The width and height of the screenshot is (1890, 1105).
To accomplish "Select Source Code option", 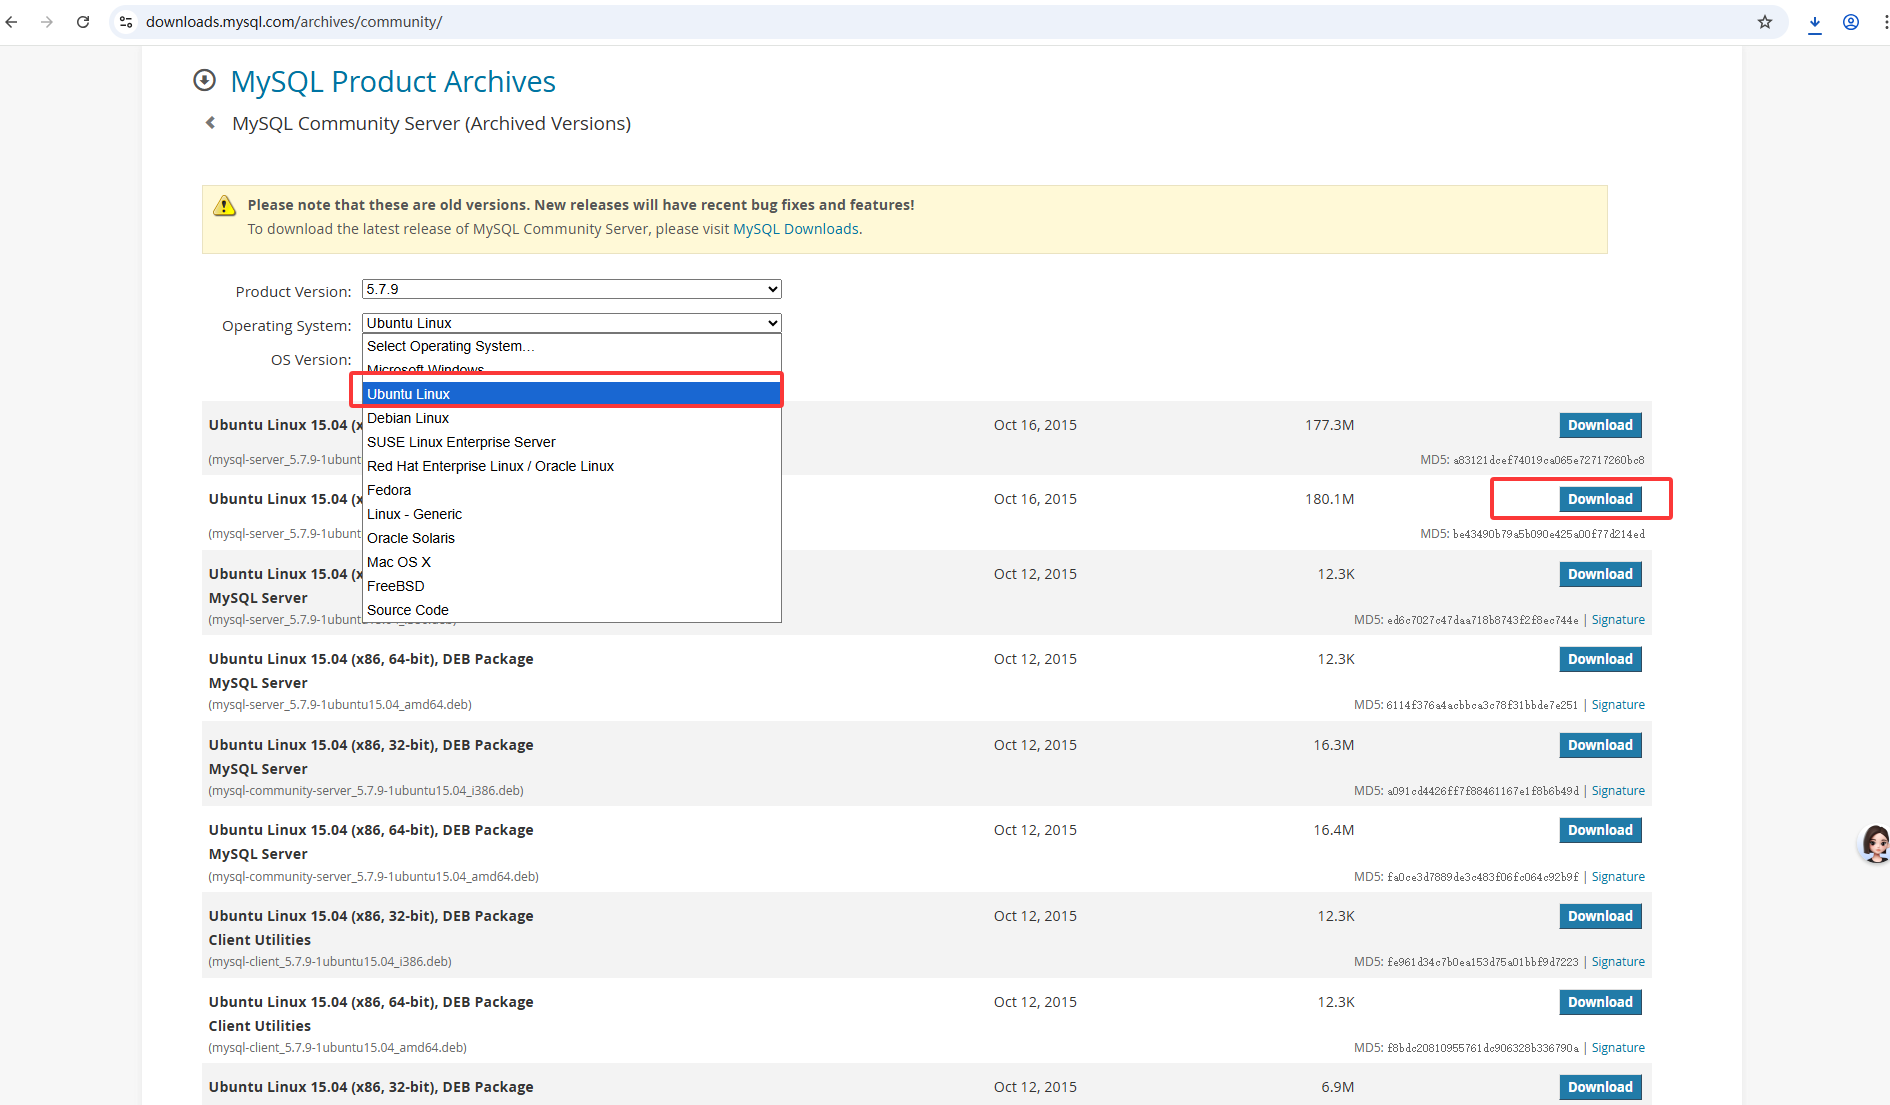I will [572, 610].
